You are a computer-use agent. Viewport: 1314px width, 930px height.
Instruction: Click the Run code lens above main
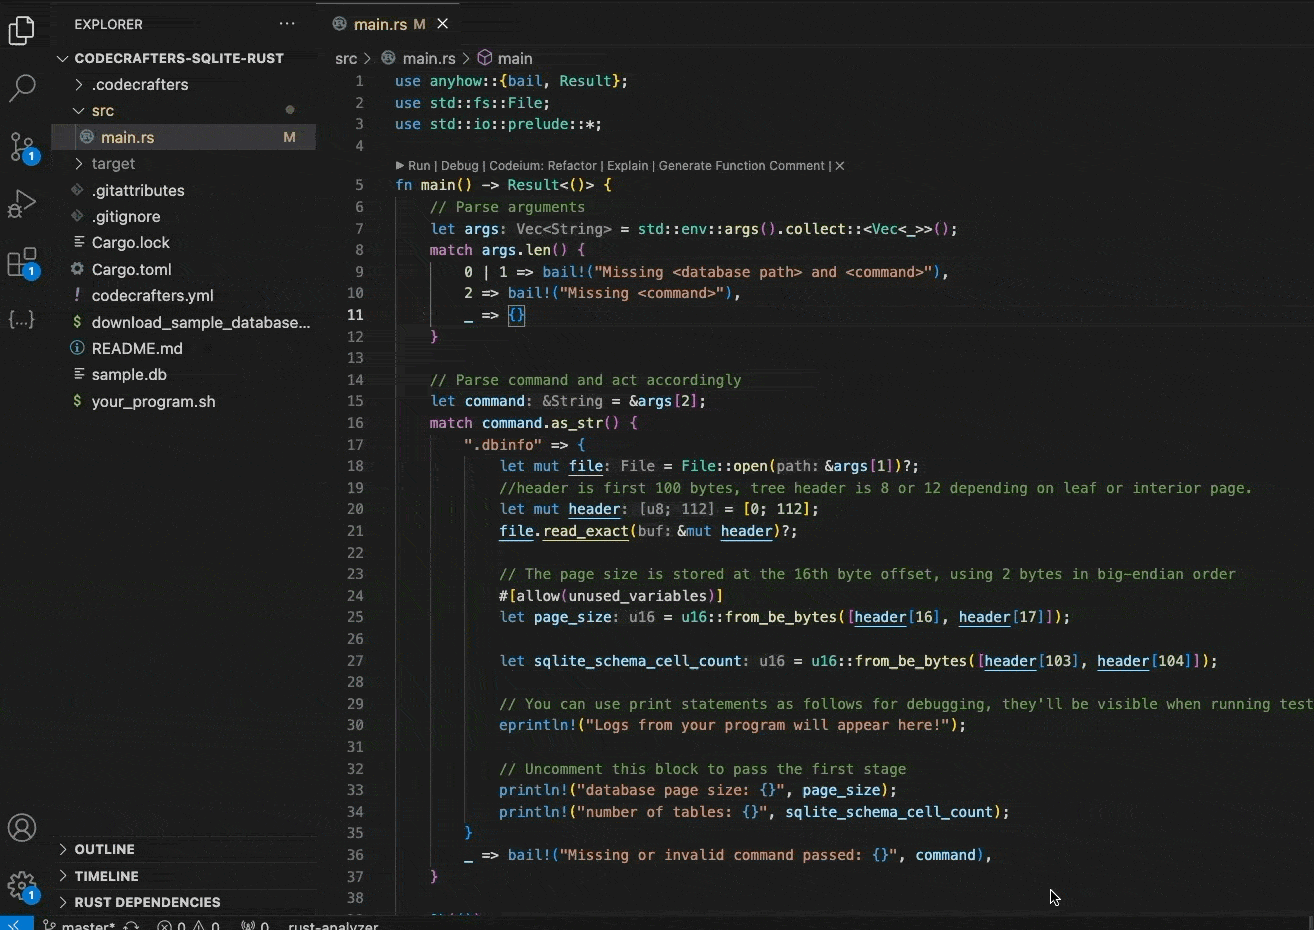pyautogui.click(x=418, y=166)
